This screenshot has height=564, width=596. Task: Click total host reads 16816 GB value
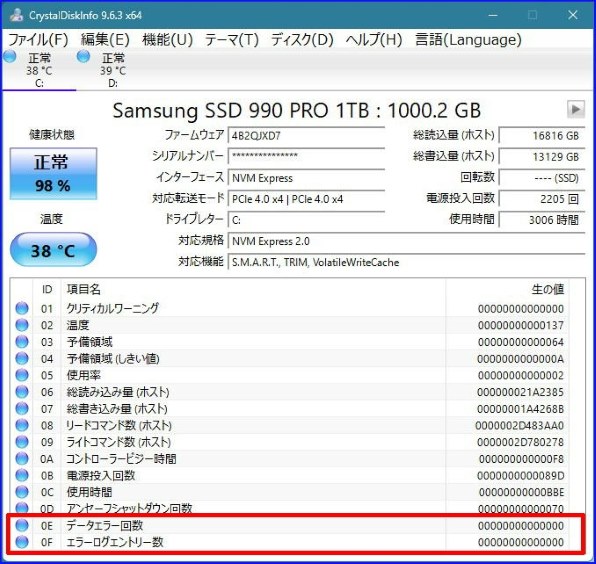pos(542,136)
